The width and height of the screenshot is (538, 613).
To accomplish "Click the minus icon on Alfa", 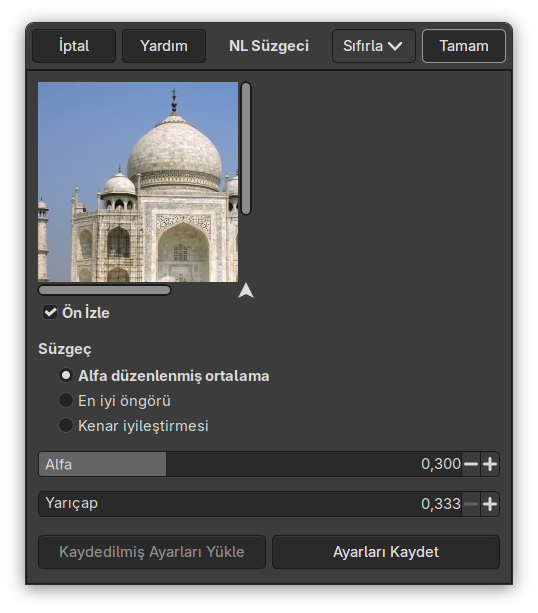I will pyautogui.click(x=471, y=464).
